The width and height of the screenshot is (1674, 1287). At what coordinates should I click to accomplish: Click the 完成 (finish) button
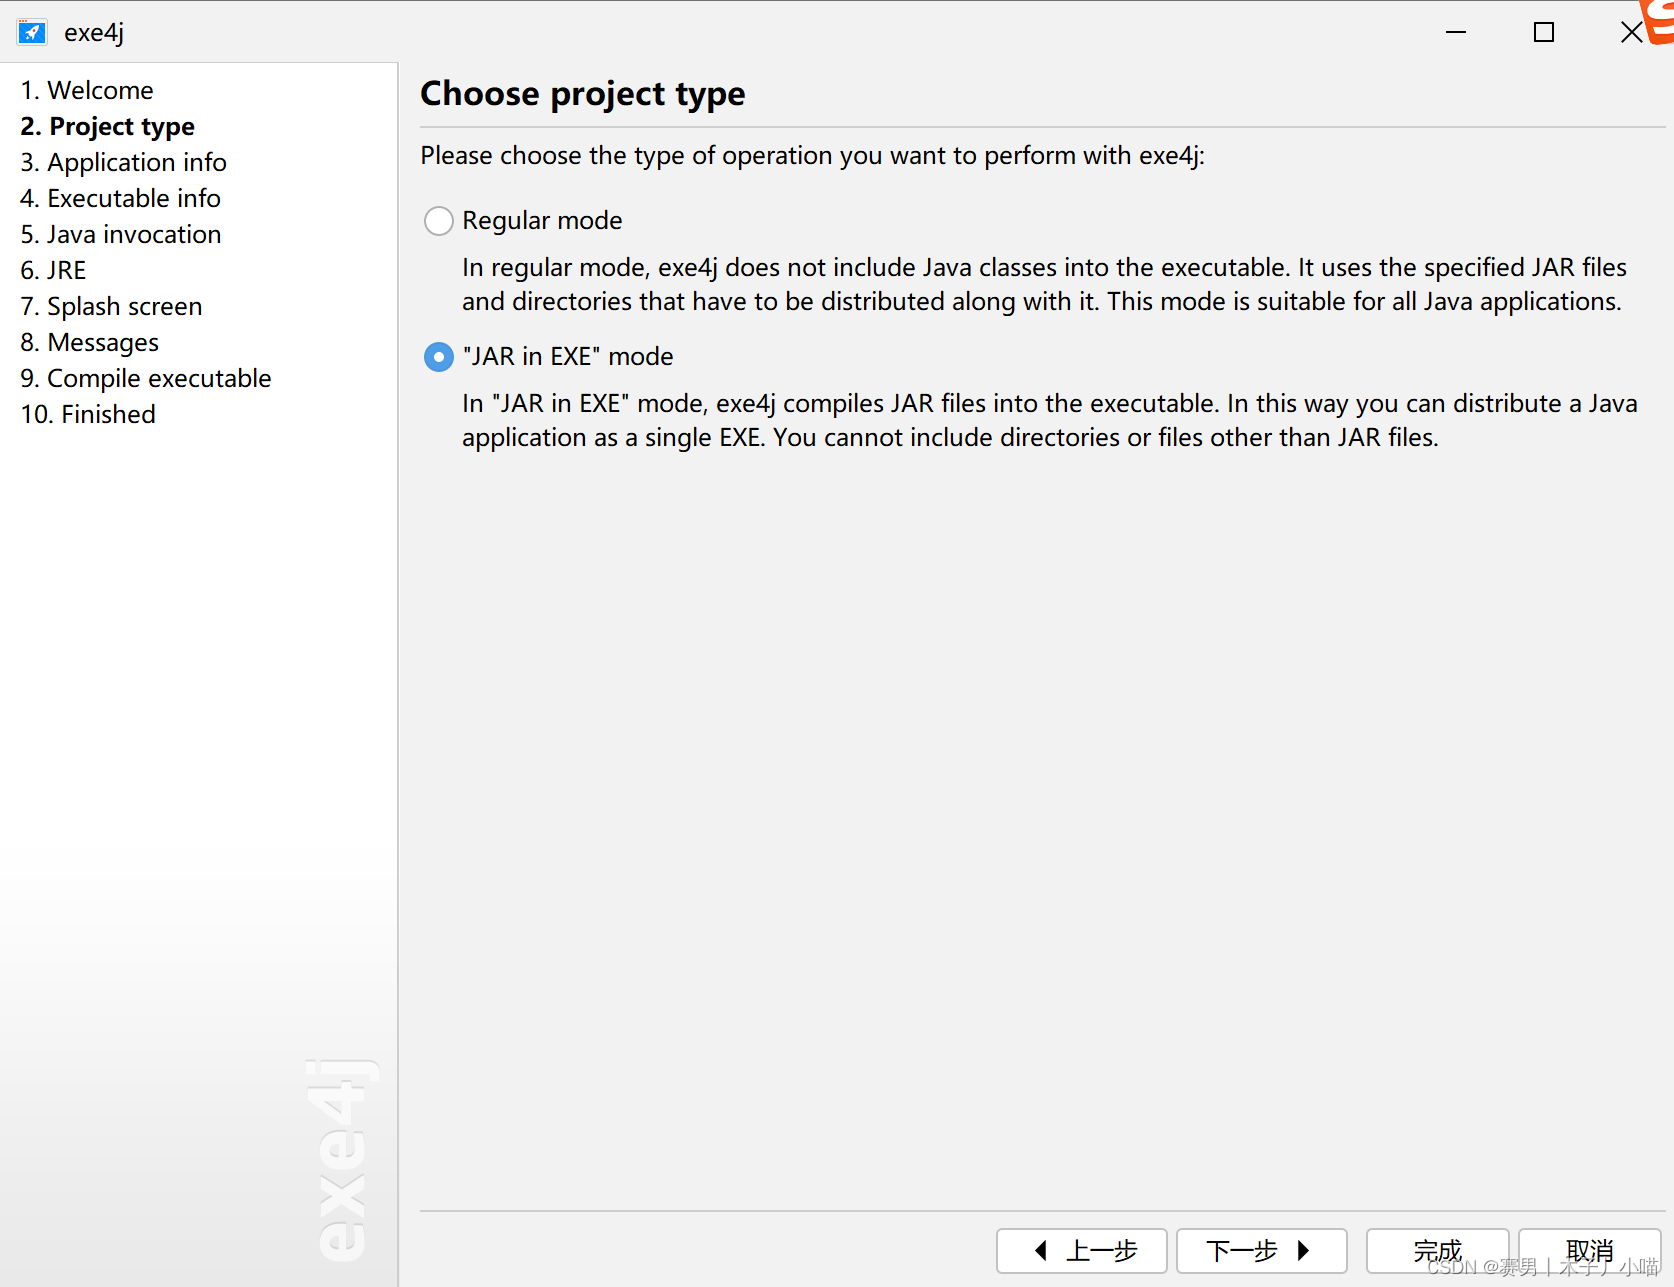[1437, 1250]
